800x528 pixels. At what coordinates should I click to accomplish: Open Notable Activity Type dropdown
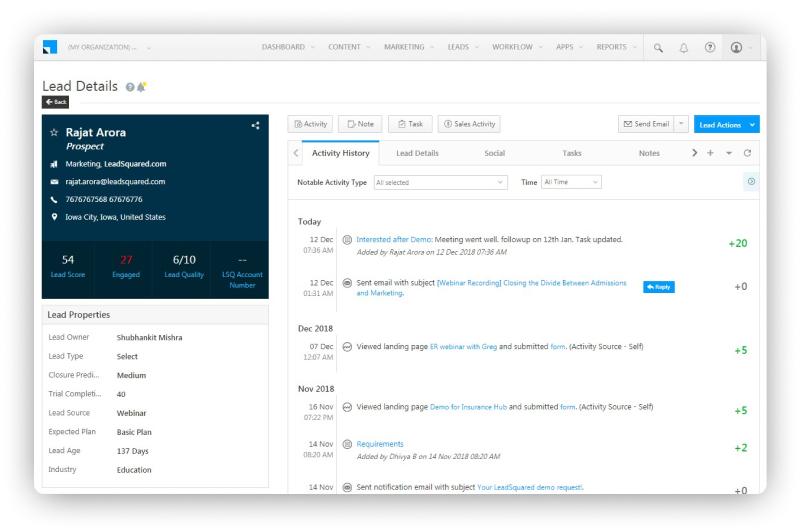click(440, 183)
